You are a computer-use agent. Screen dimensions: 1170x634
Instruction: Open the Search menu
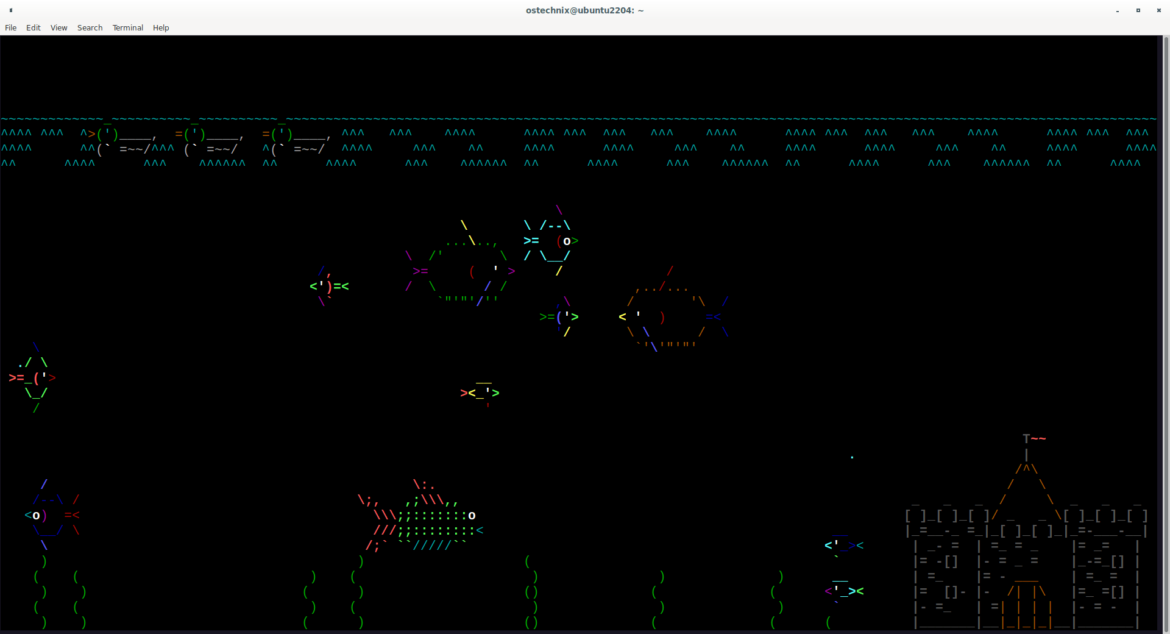(x=90, y=28)
